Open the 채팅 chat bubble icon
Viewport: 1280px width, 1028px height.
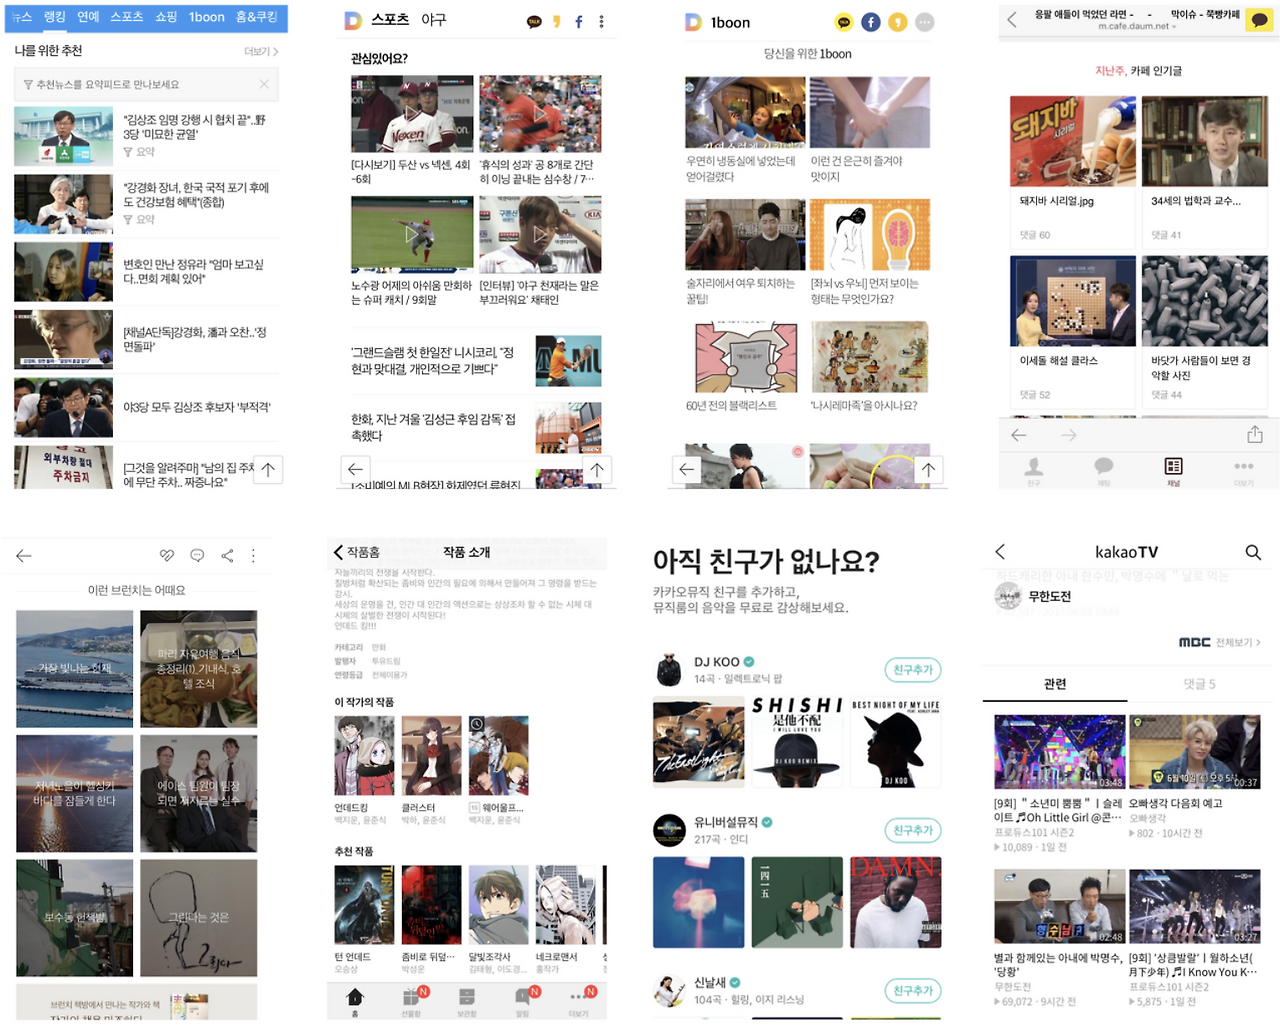coord(1103,467)
